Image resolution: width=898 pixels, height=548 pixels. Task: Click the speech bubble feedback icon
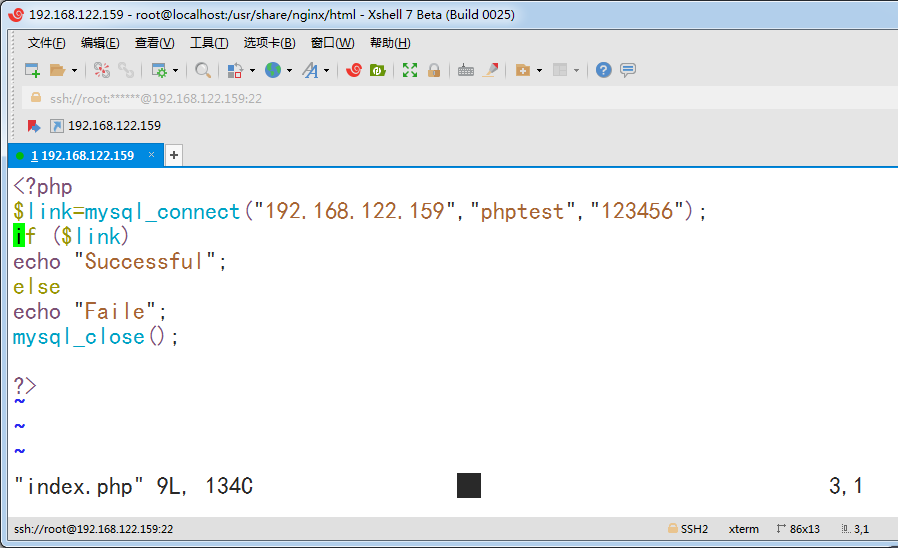click(628, 70)
